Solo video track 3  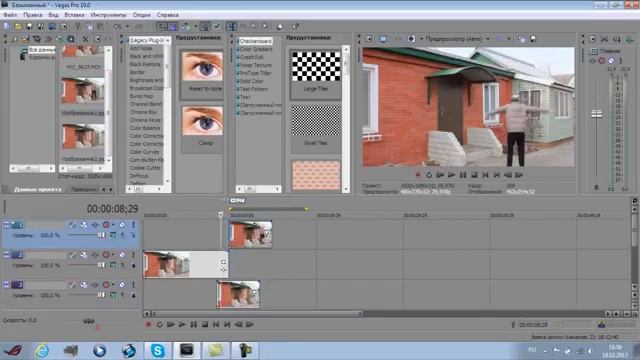click(133, 285)
